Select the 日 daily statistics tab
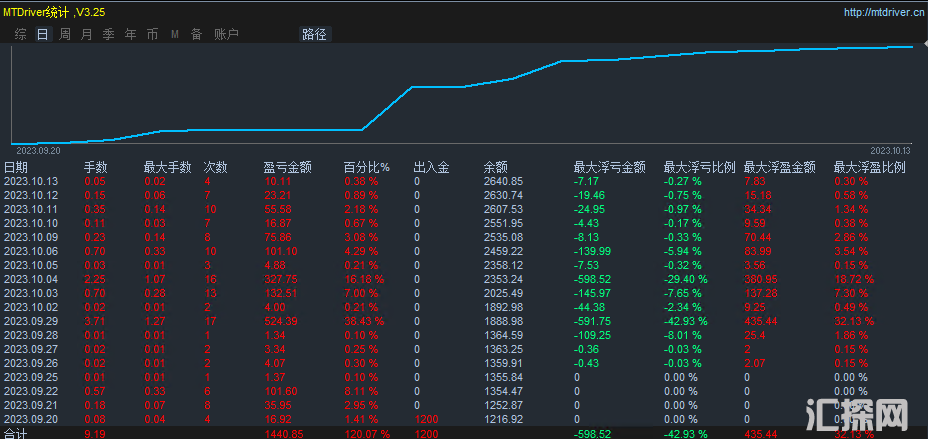 tap(42, 34)
